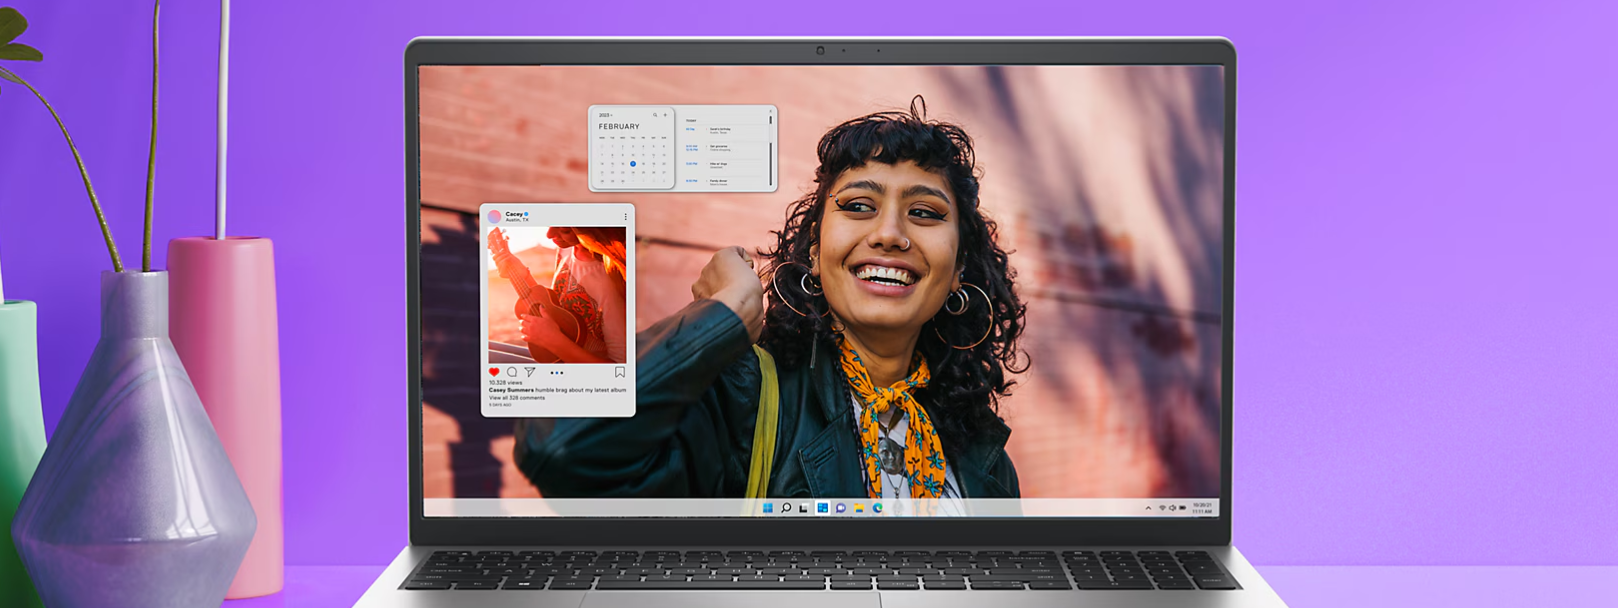
Task: Open the calendar year dropdown
Action: [605, 115]
